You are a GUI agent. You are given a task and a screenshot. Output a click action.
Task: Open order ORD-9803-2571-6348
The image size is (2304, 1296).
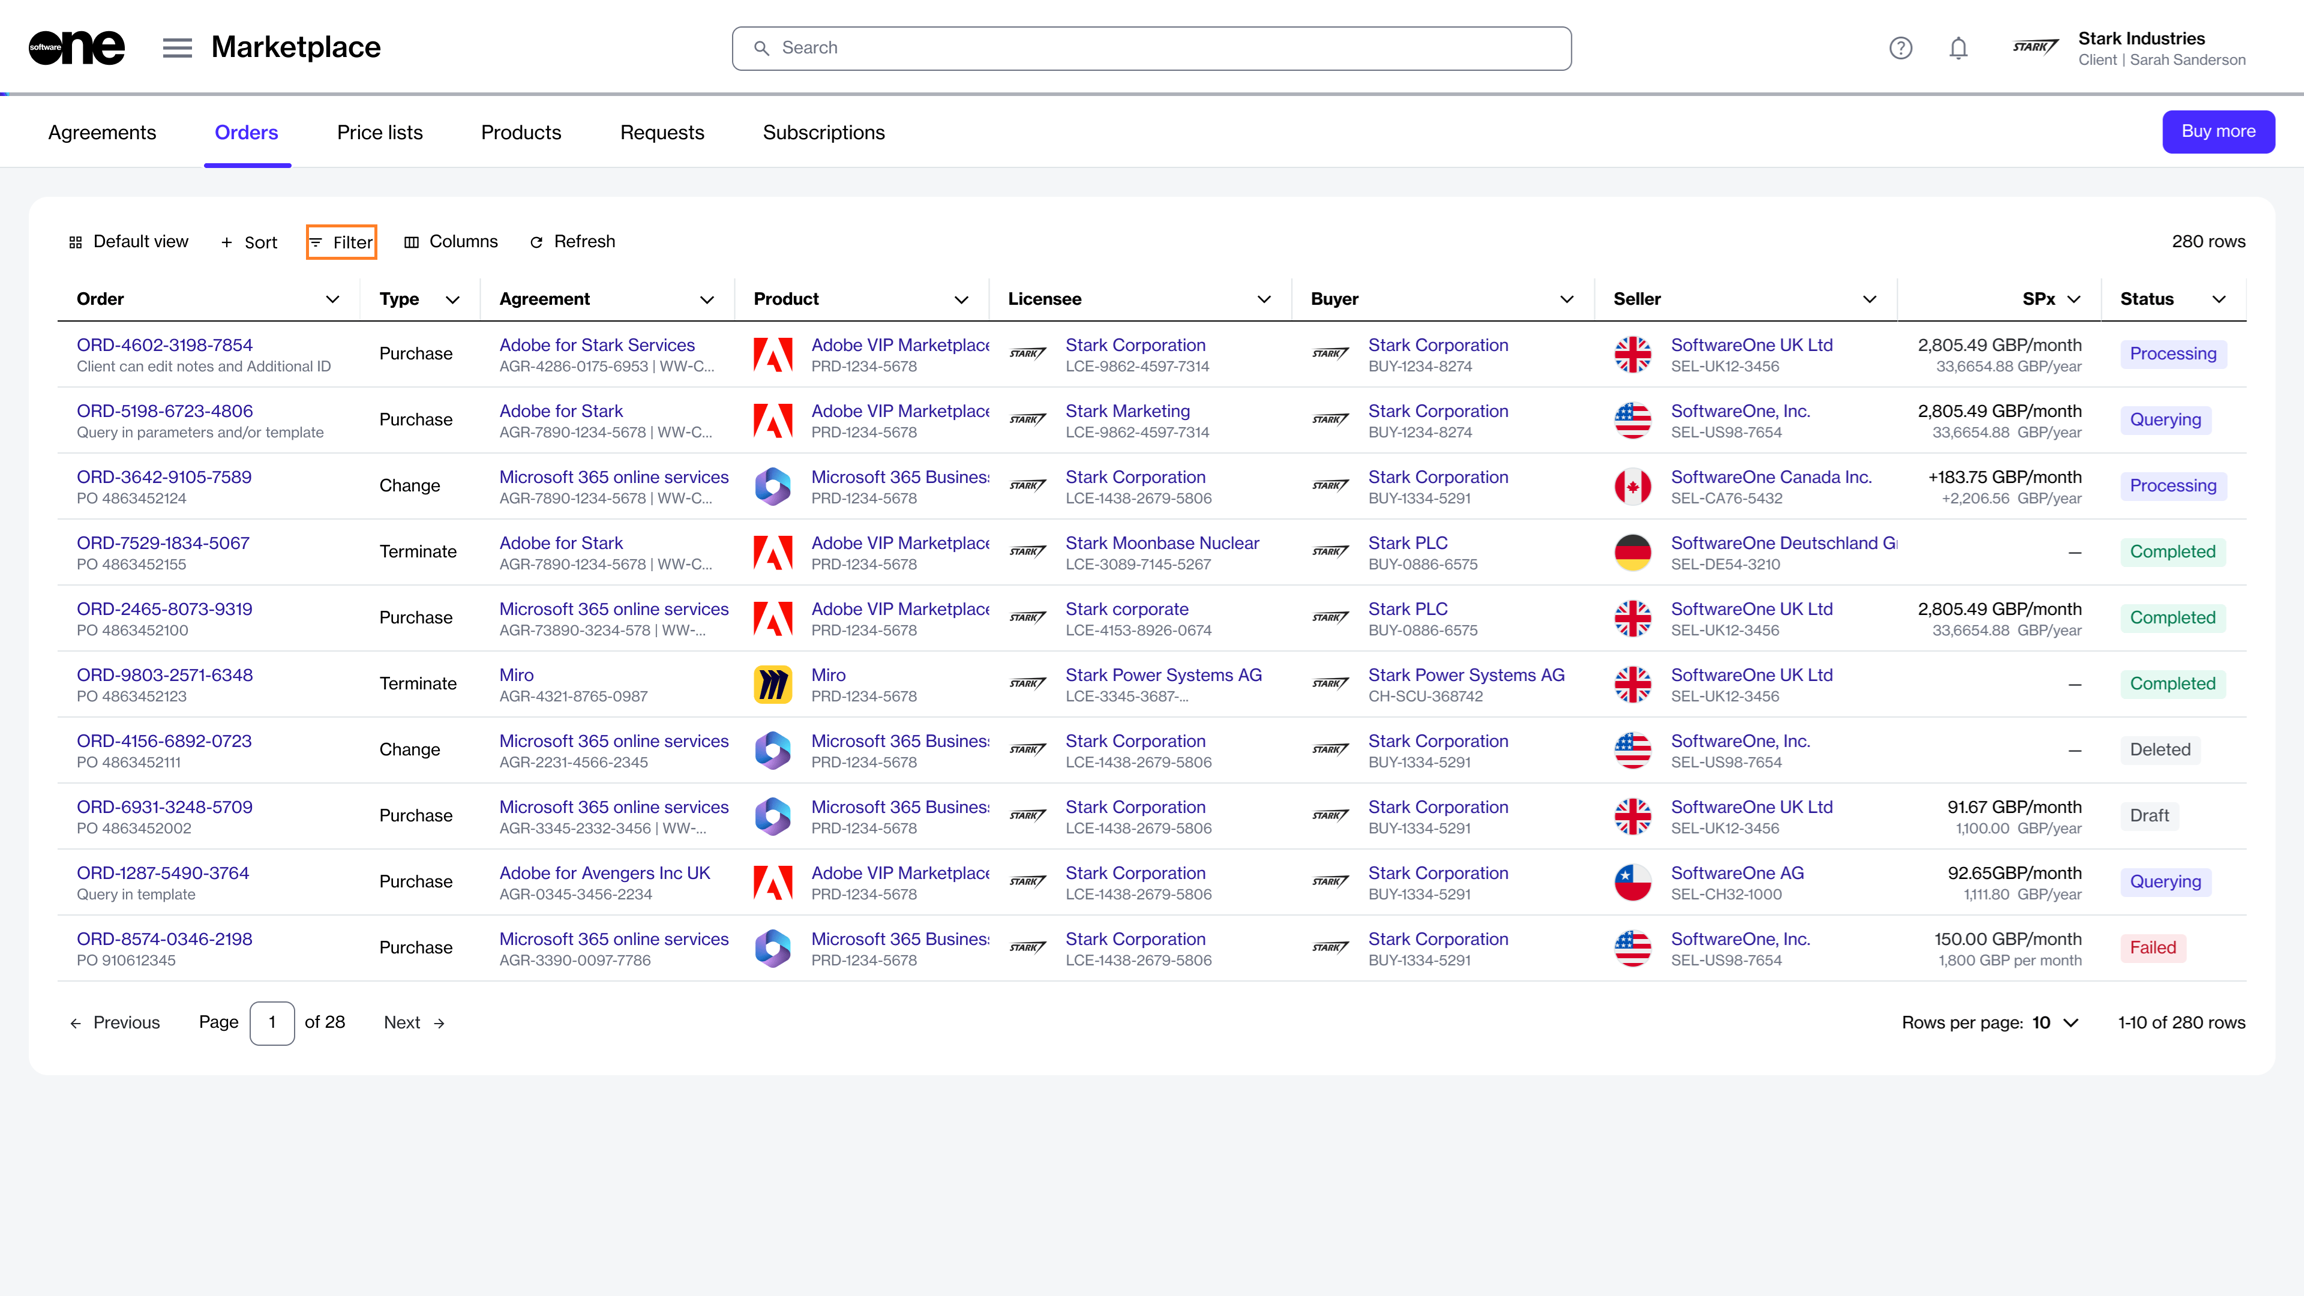coord(164,675)
